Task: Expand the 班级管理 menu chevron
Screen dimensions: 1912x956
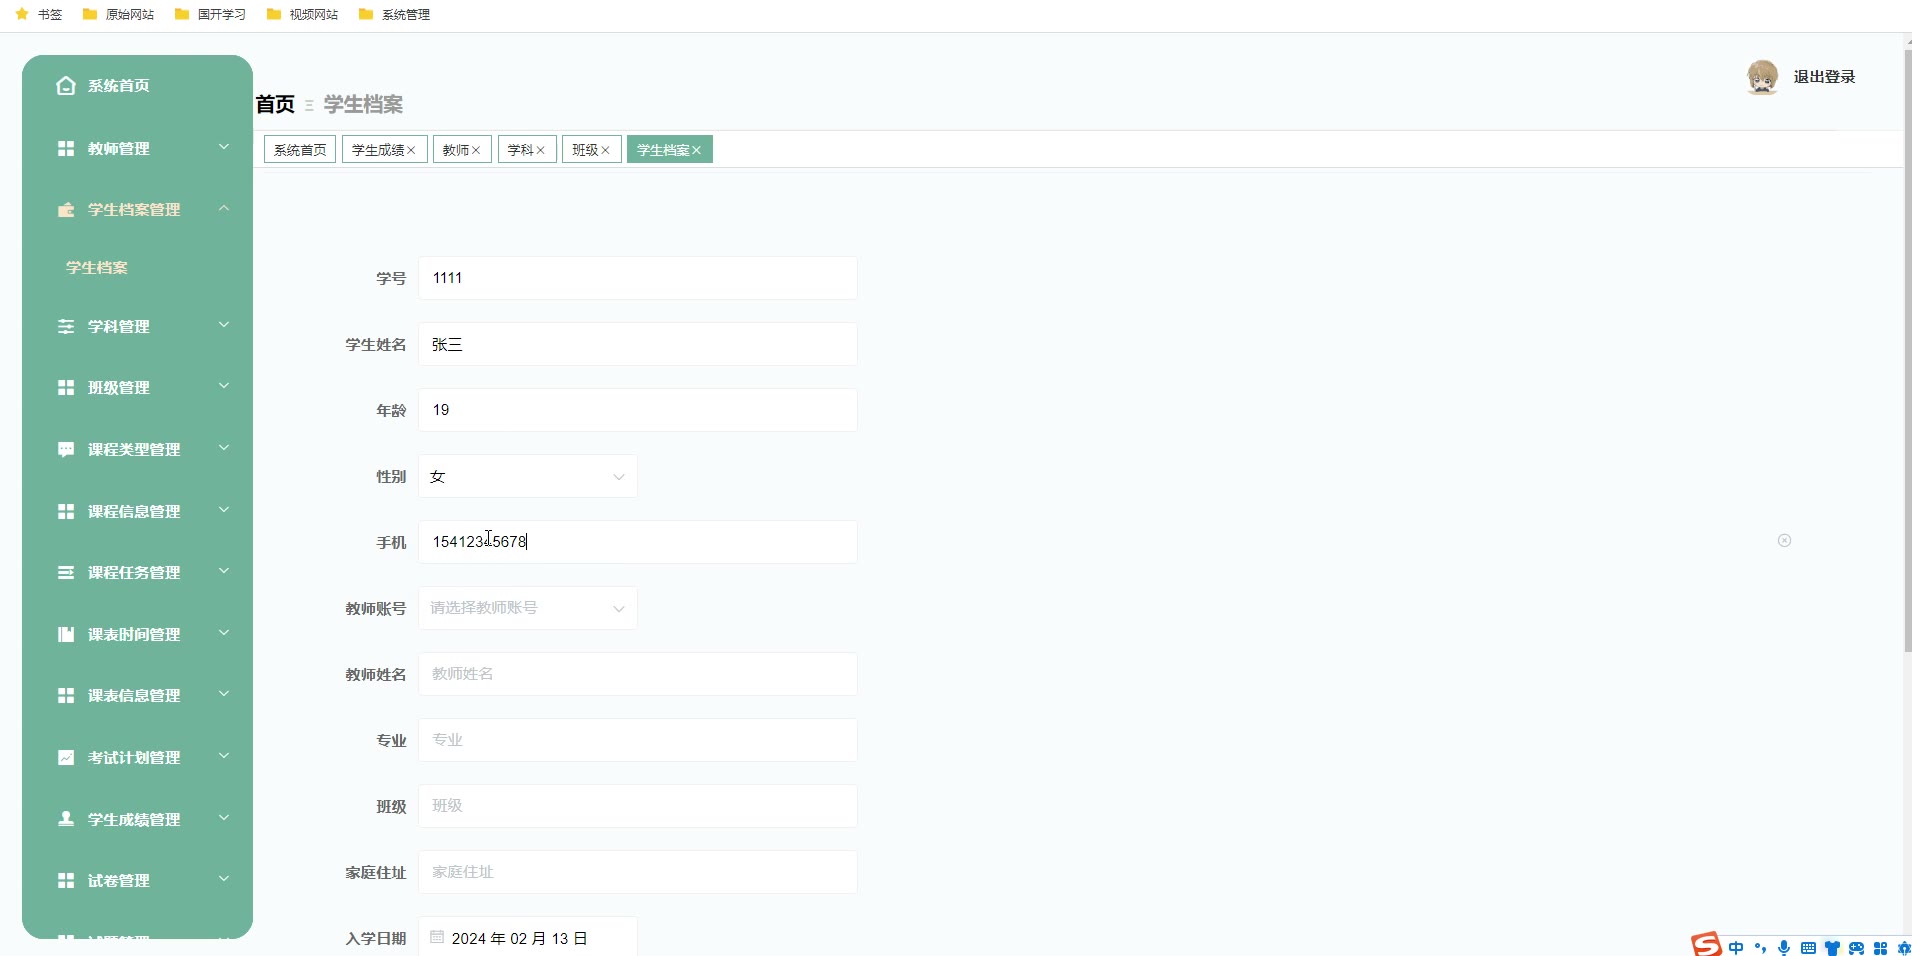Action: pyautogui.click(x=224, y=386)
